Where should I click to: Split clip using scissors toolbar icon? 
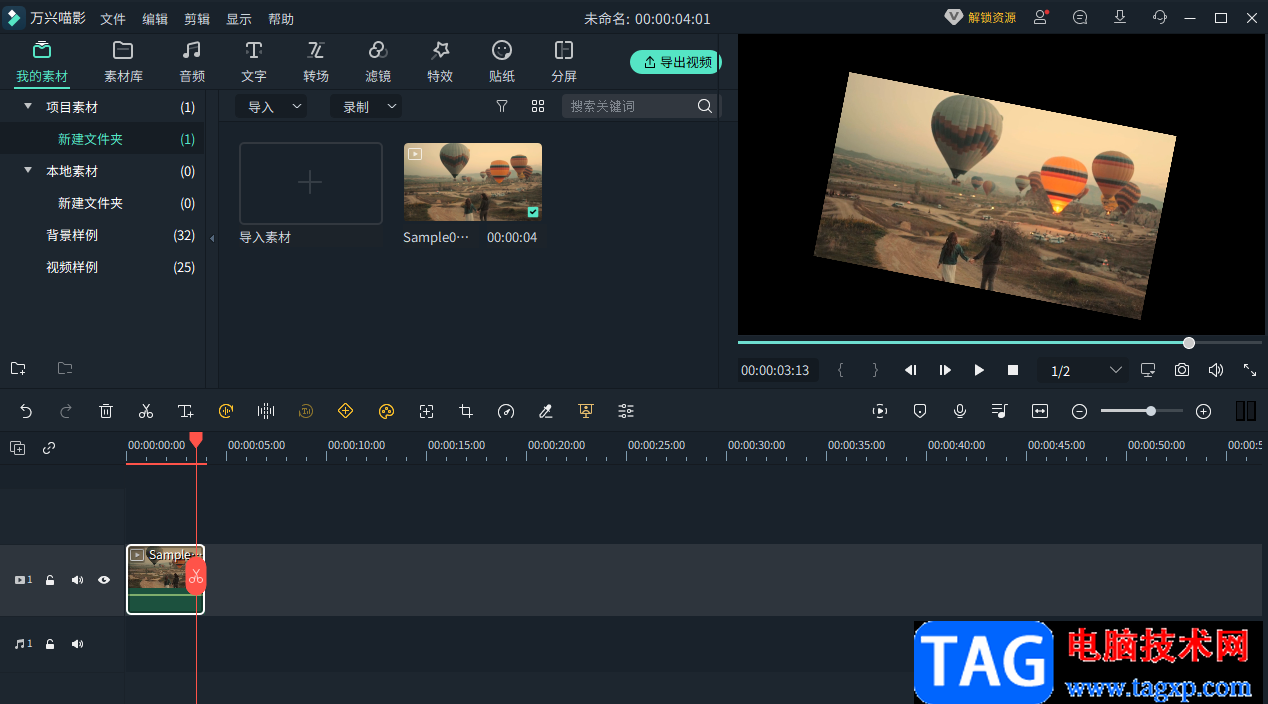click(146, 411)
